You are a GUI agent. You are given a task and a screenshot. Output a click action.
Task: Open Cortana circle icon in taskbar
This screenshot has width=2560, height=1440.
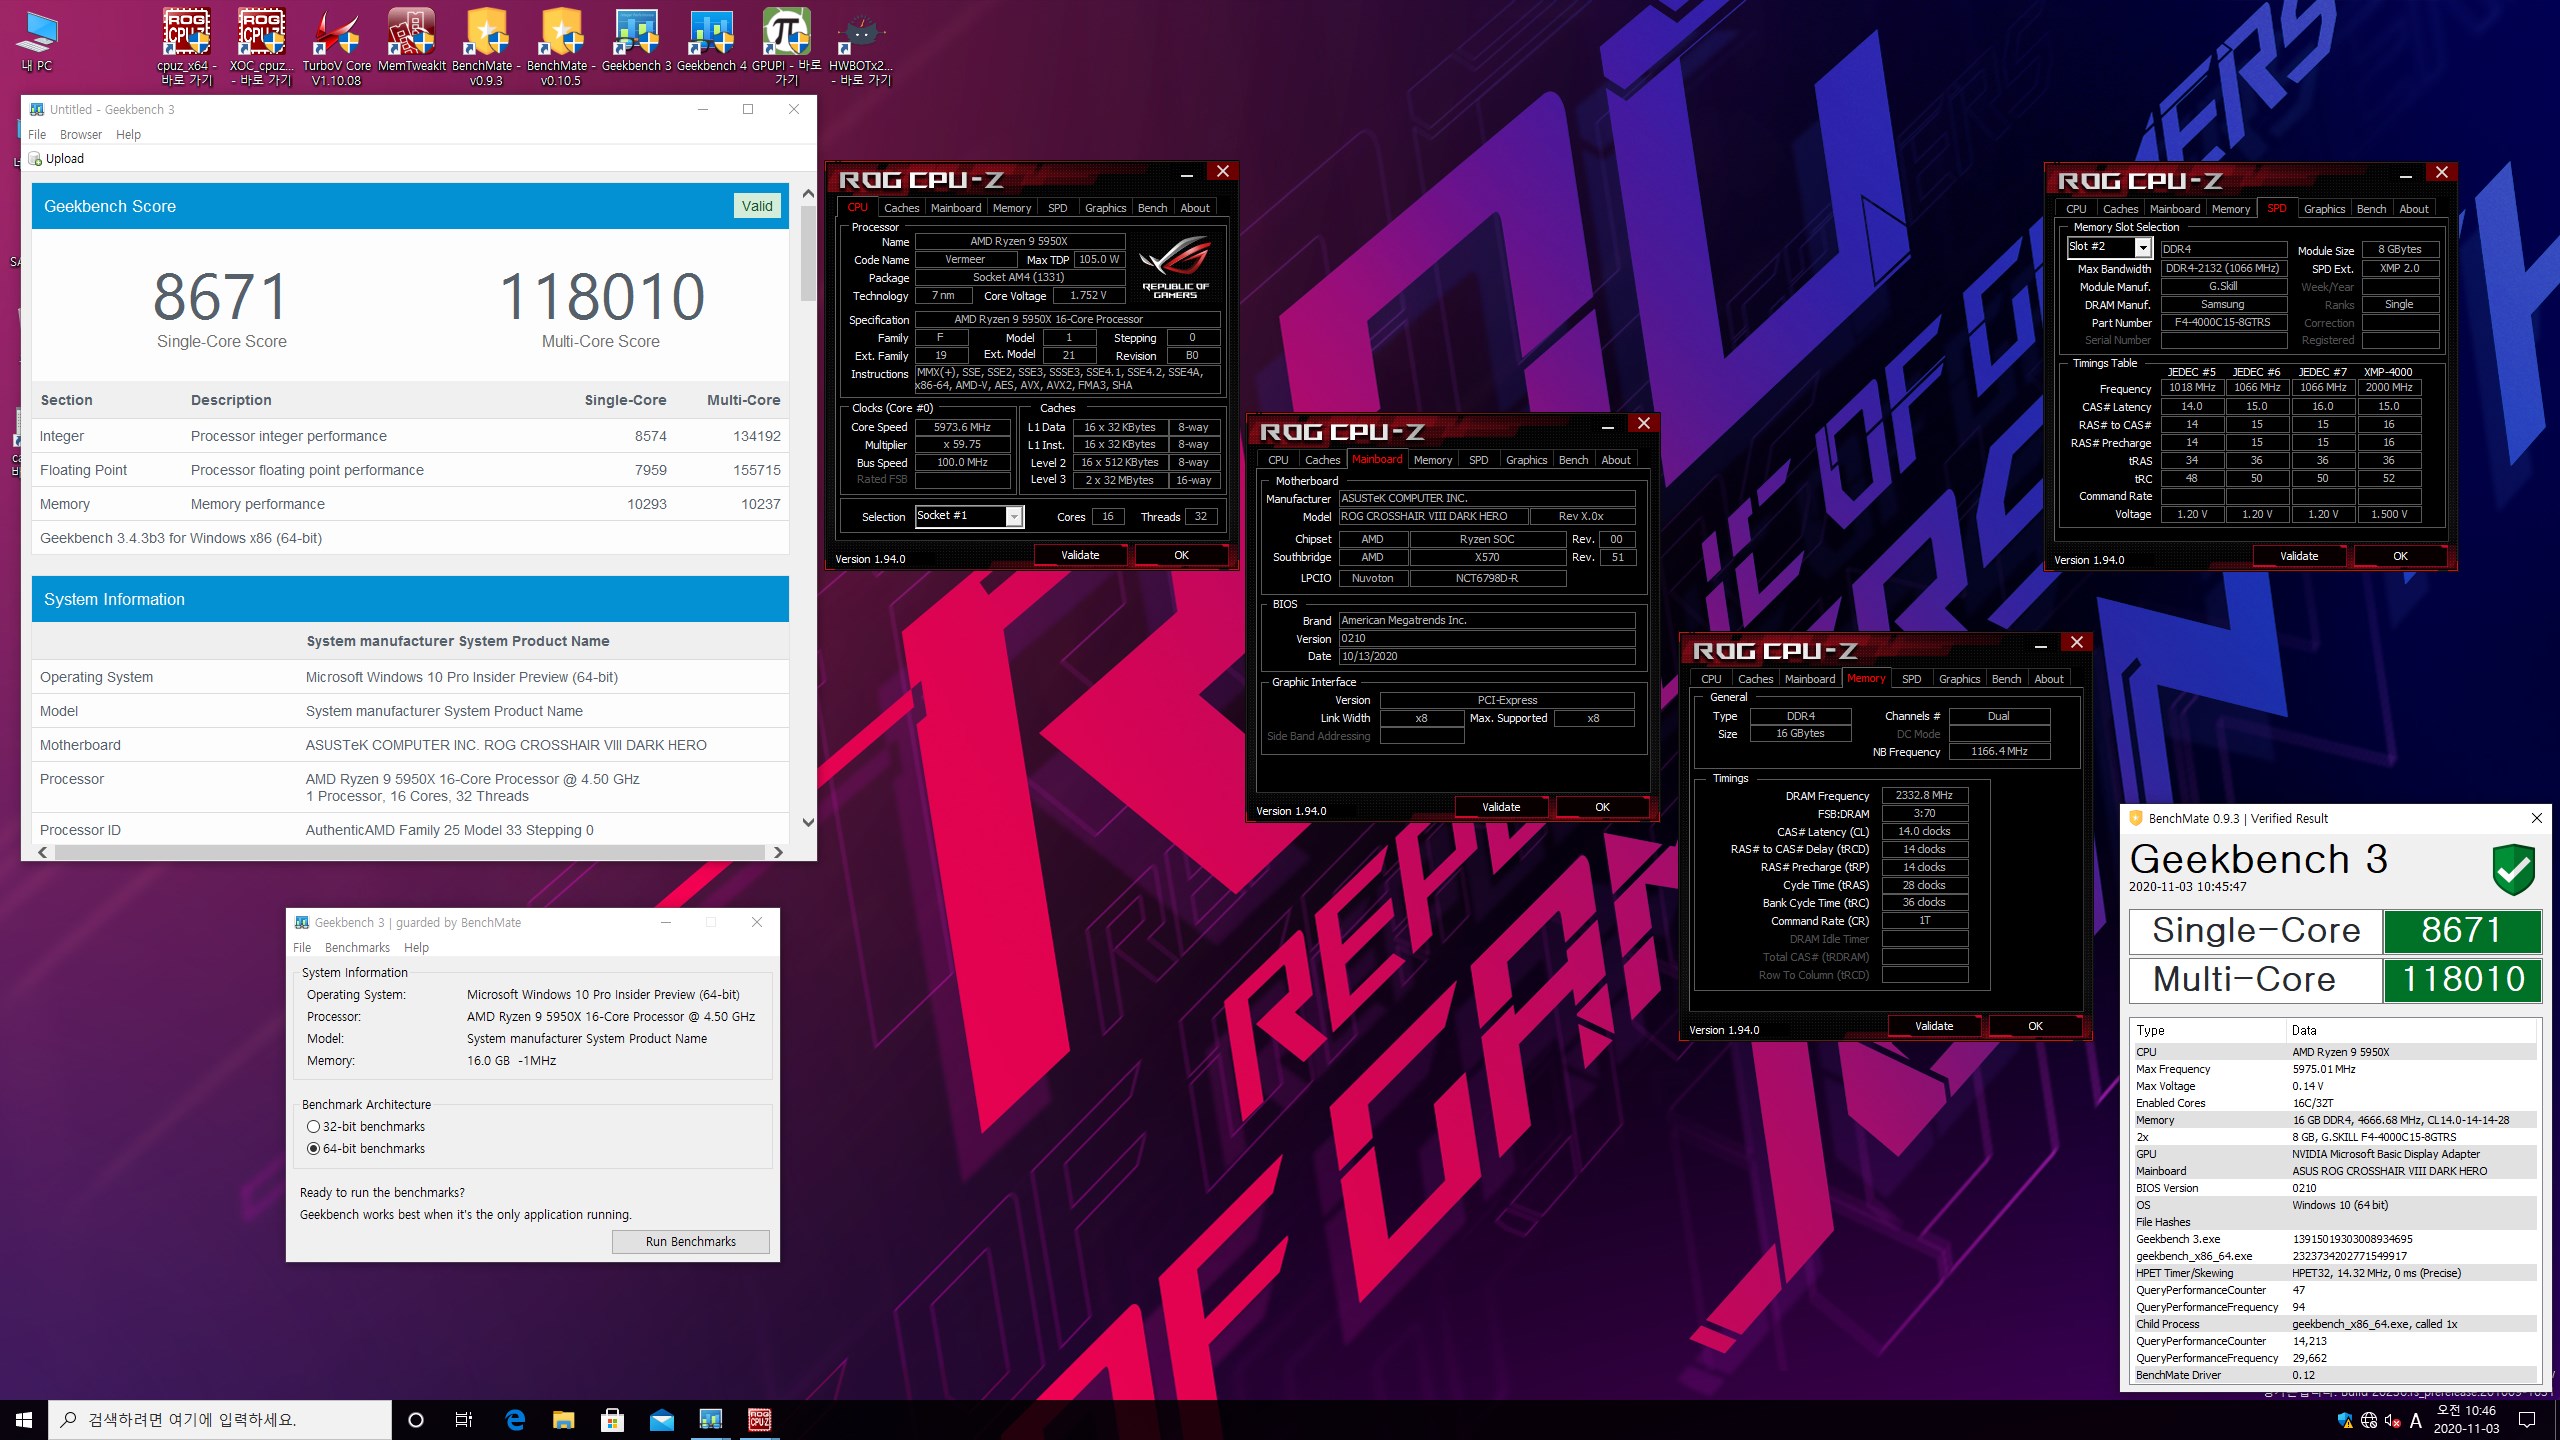point(416,1420)
